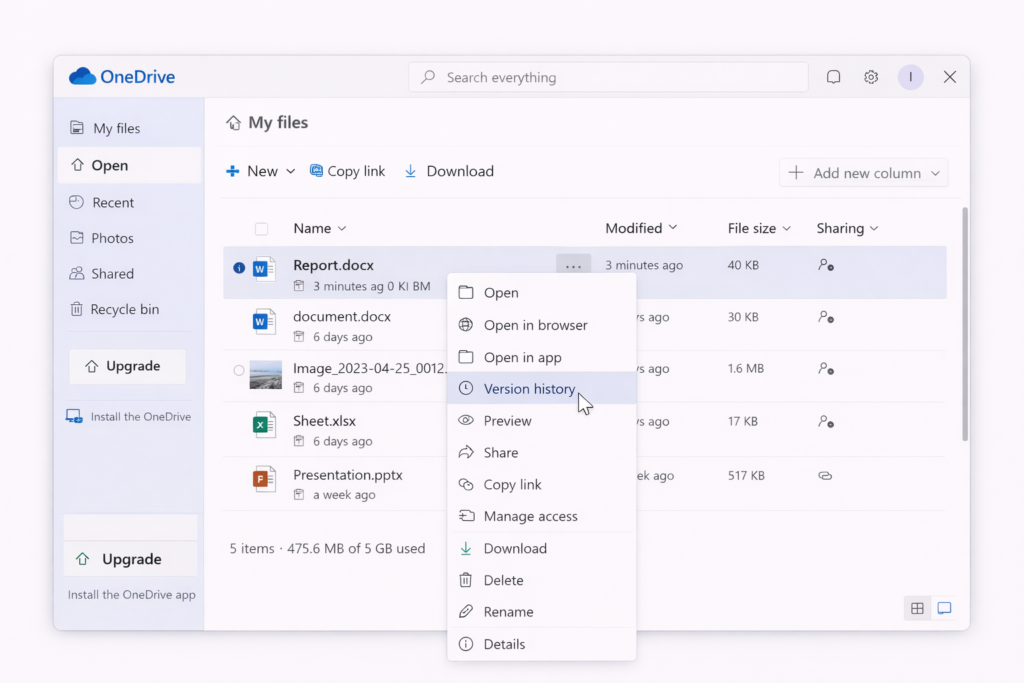
Task: Click the sharing icon in the Image_2023 row
Action: (825, 369)
